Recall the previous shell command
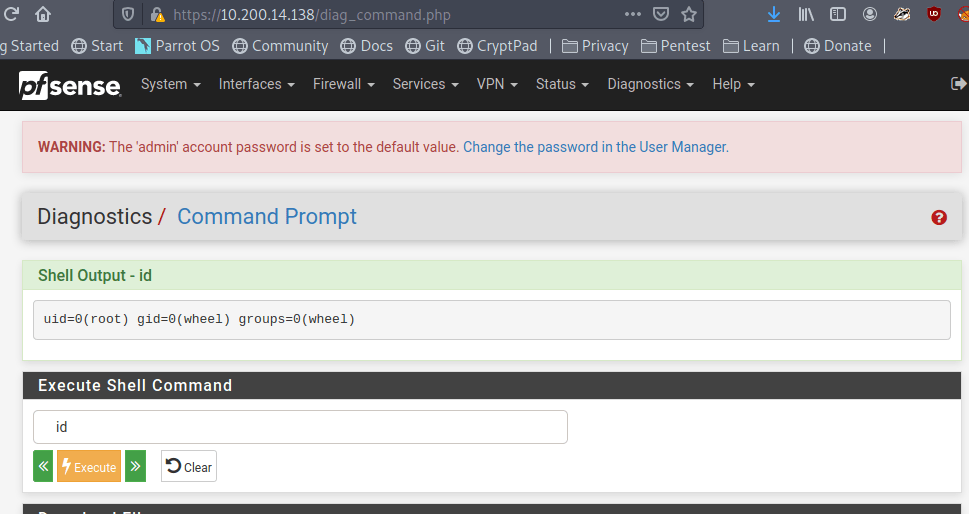 click(43, 467)
